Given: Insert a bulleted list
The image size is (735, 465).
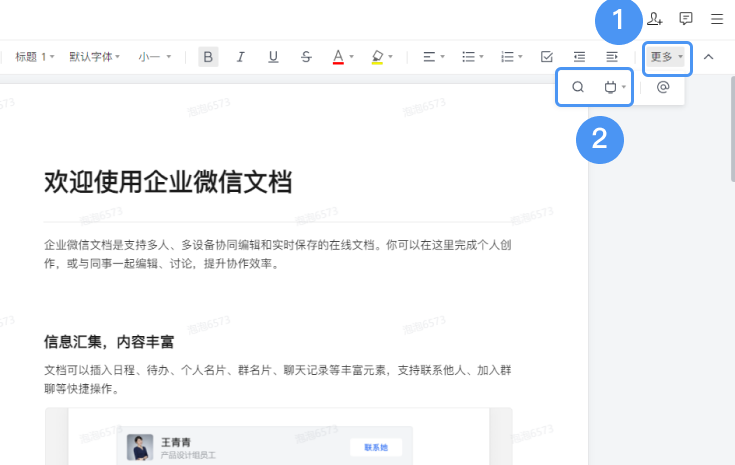Looking at the screenshot, I should tap(468, 57).
